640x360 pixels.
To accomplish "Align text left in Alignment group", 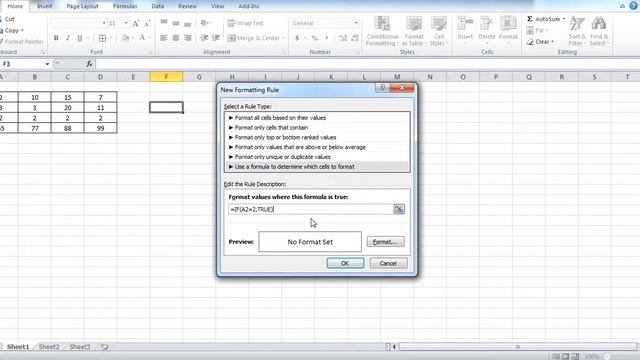I will [164, 38].
